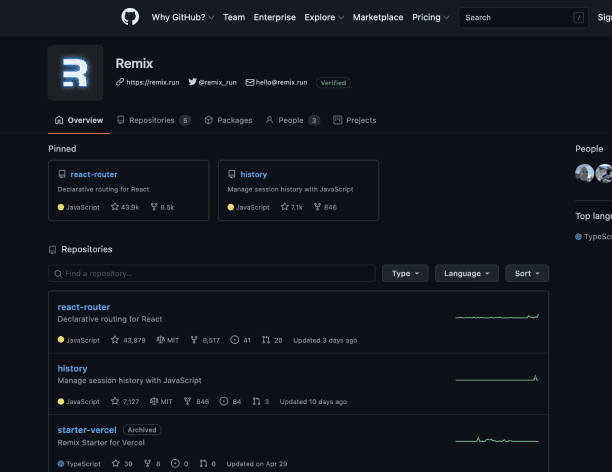The width and height of the screenshot is (612, 472).
Task: Click the repo icon in pinned react-router card
Action: tap(62, 174)
